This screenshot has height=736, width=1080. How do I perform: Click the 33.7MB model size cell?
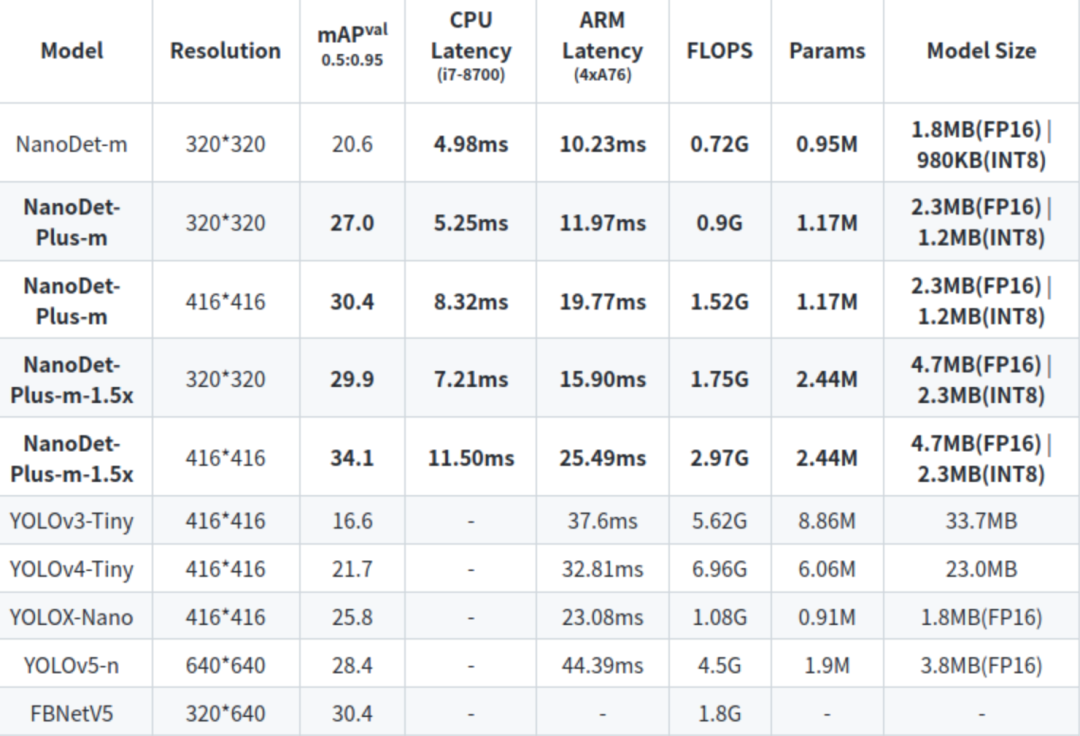pyautogui.click(x=981, y=521)
